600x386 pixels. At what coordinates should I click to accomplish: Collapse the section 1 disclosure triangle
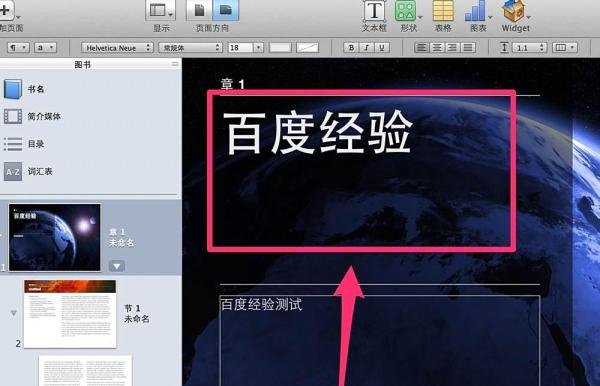tap(14, 313)
